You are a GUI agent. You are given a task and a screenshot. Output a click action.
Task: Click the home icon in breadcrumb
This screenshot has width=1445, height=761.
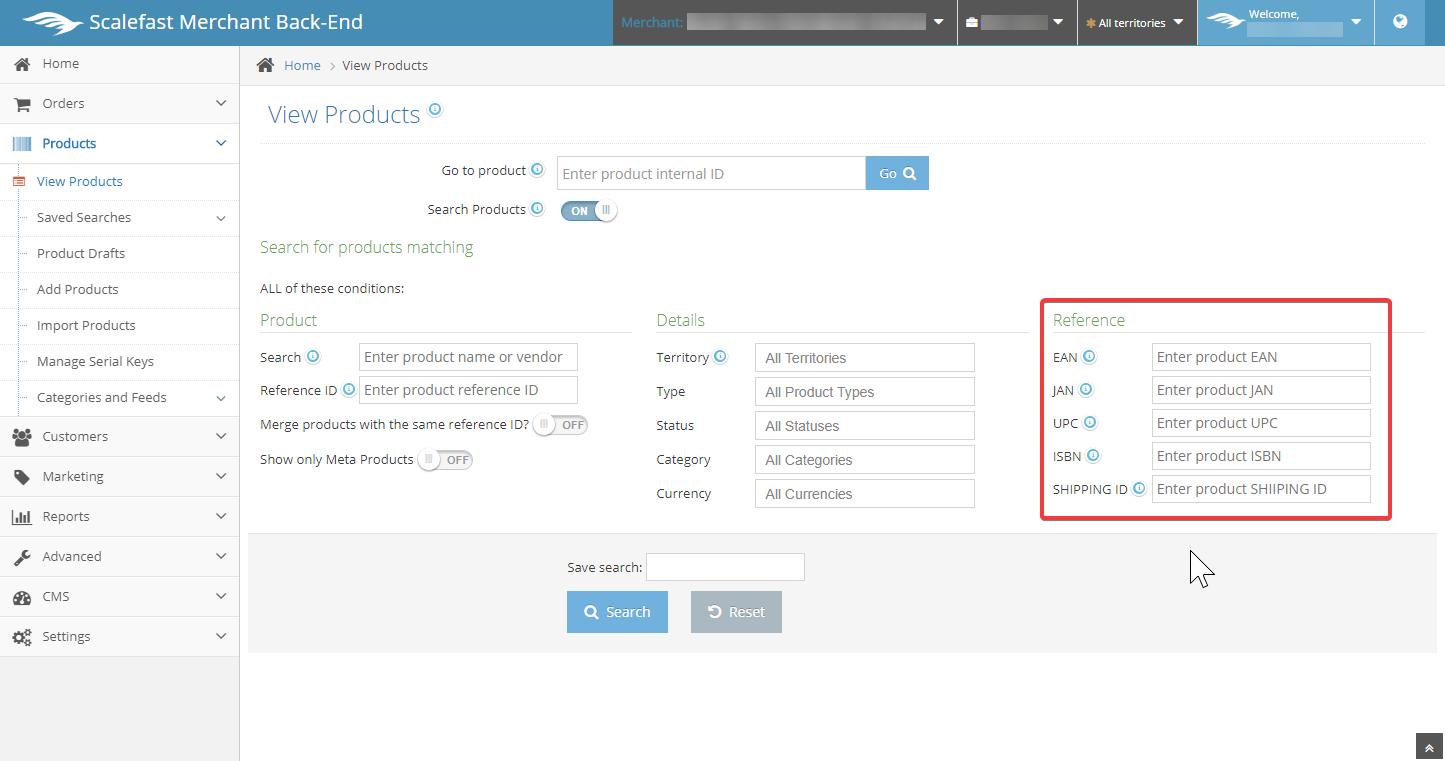click(x=265, y=65)
